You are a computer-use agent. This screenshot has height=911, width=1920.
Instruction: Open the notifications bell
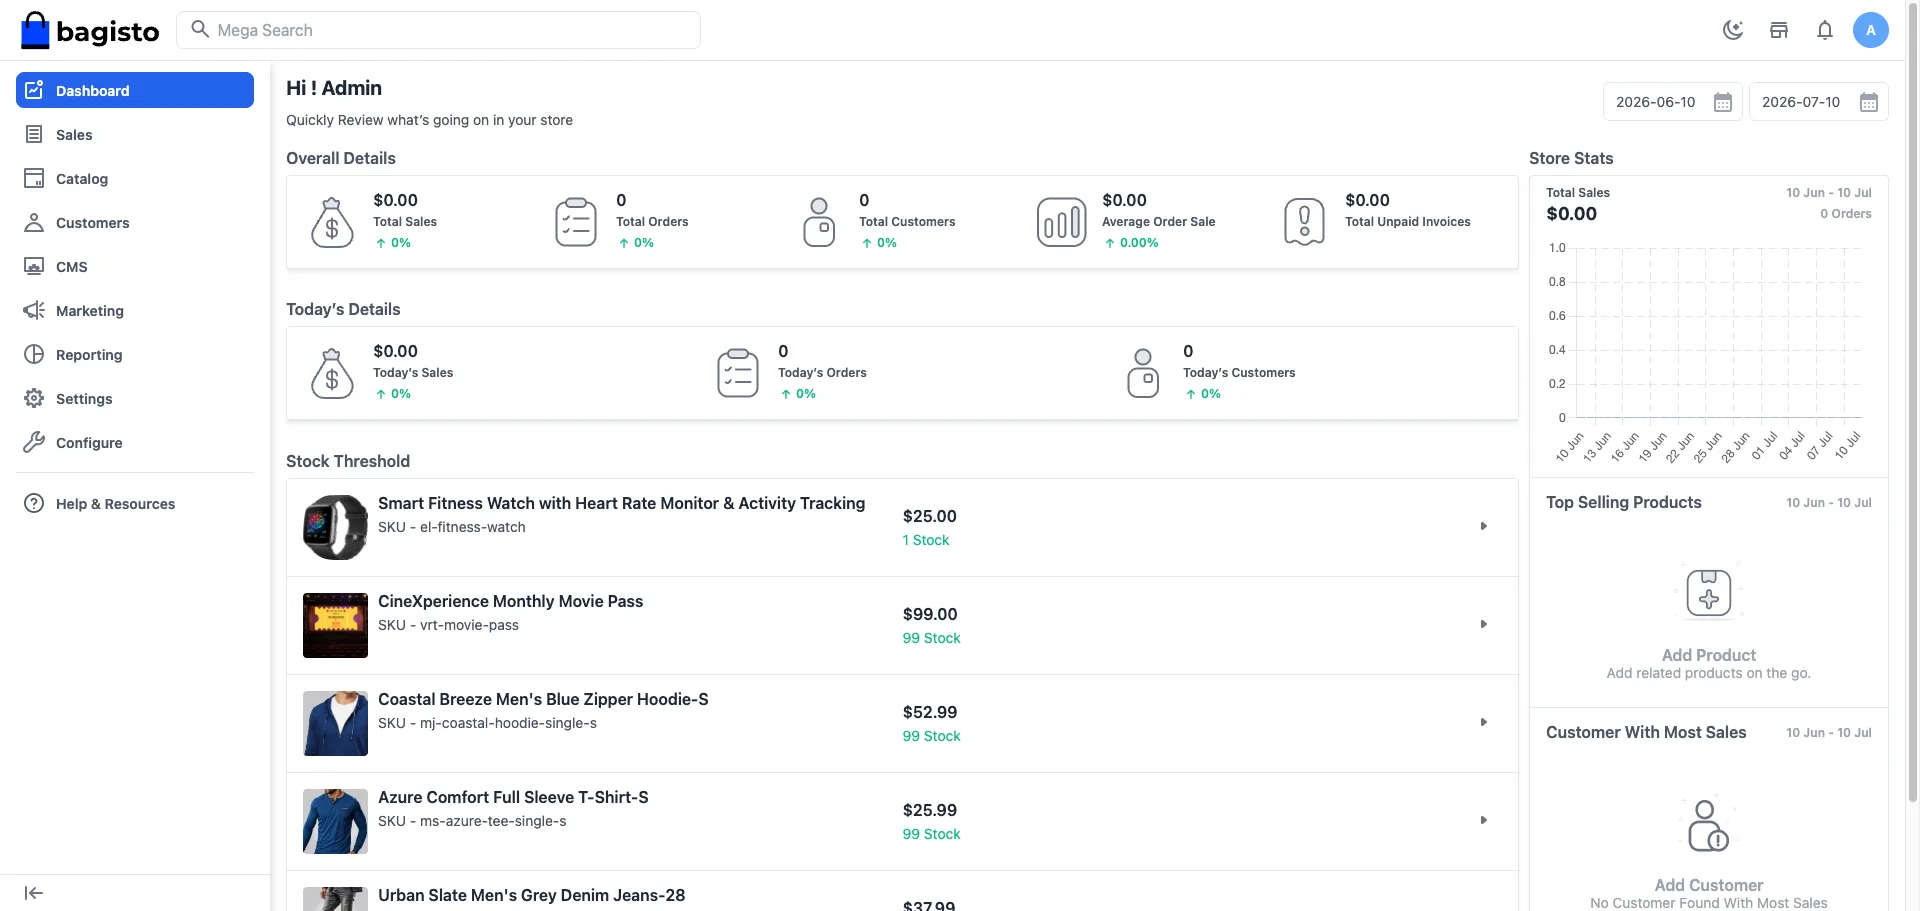click(x=1825, y=30)
